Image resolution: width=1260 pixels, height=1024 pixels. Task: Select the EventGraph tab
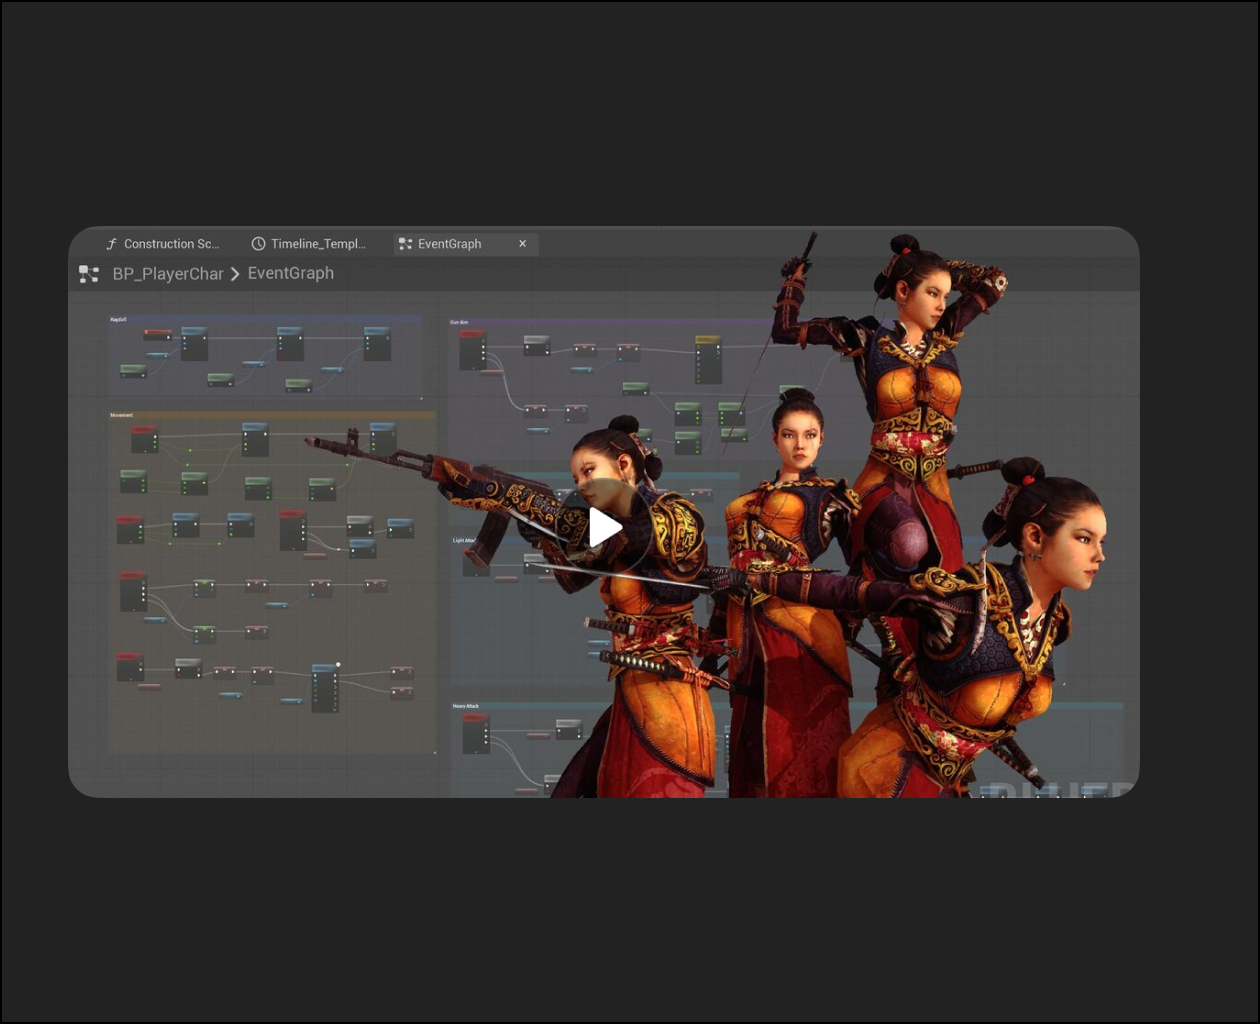(449, 244)
